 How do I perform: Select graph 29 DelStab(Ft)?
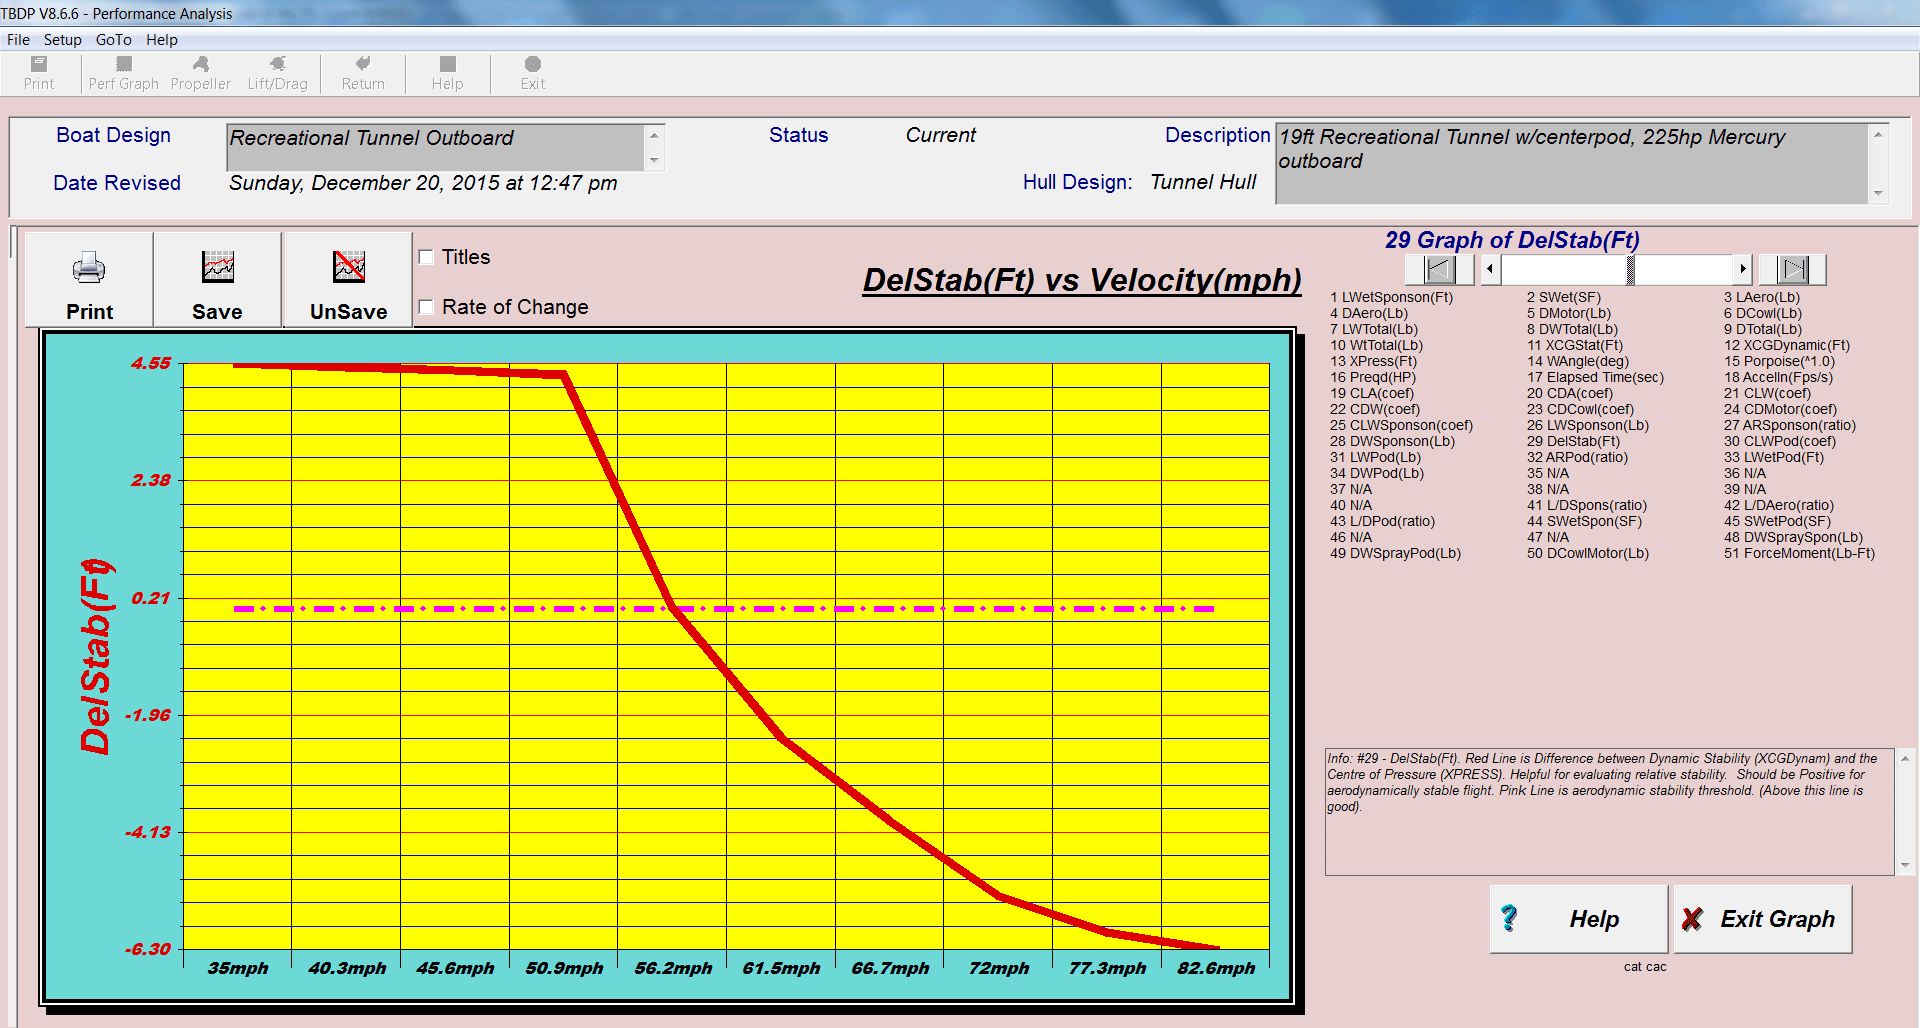[x=1573, y=441]
